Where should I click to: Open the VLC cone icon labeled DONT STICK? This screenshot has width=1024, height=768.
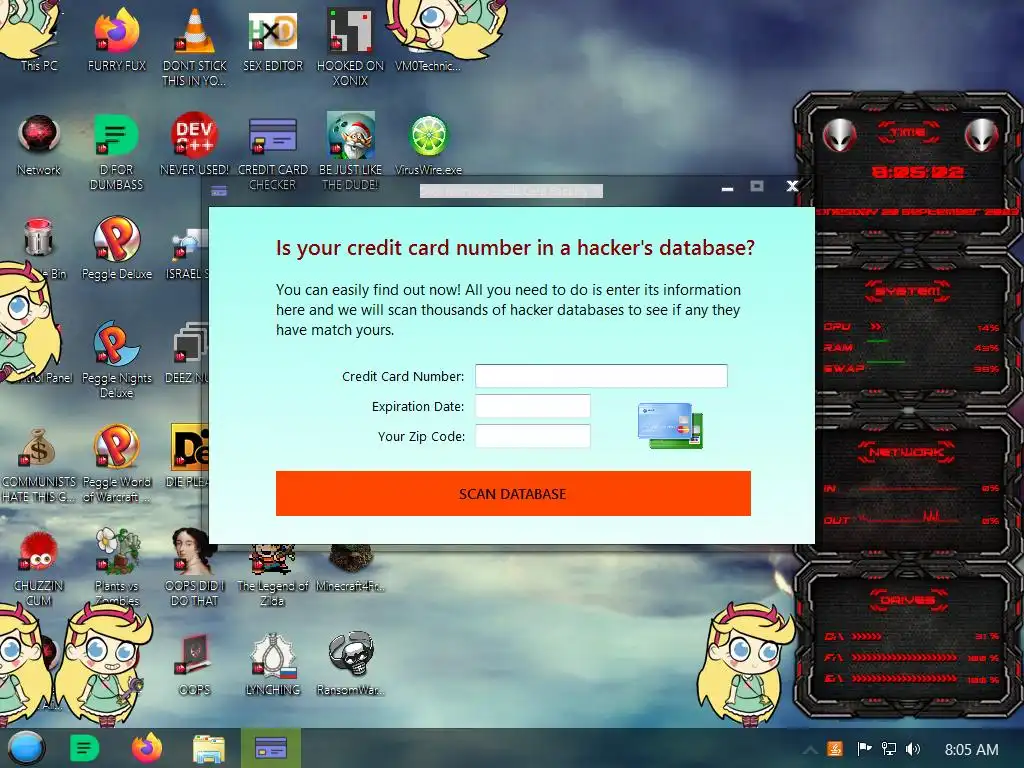[x=195, y=46]
